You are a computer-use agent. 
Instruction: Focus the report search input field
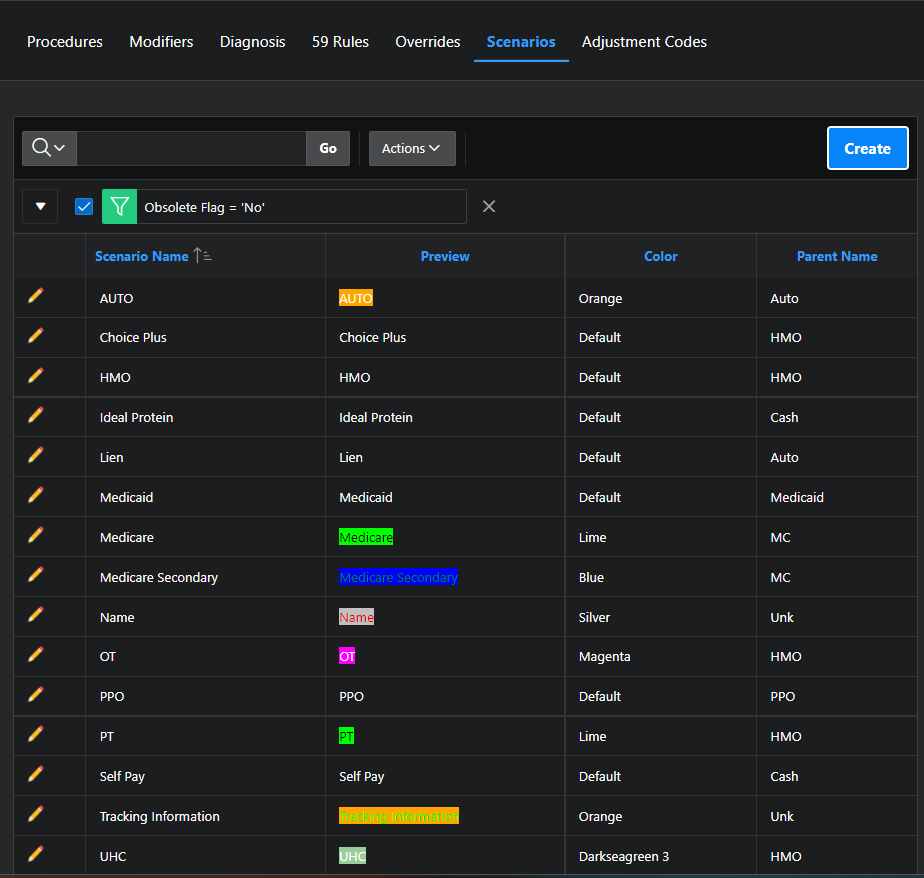tap(192, 148)
